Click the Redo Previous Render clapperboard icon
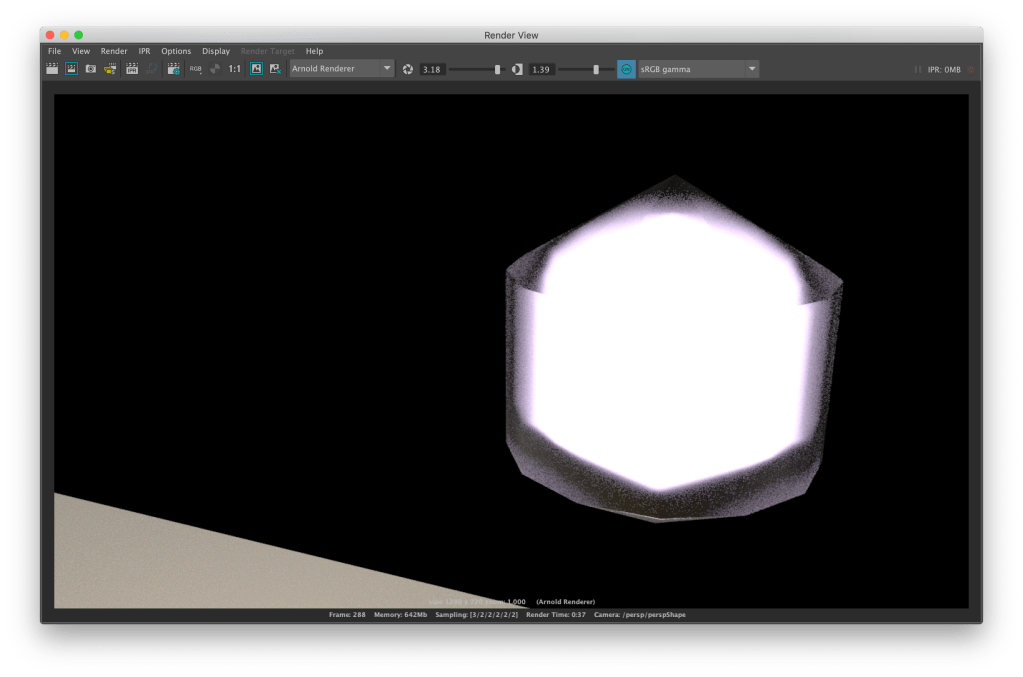Screen dimensions: 1023x677 52,69
